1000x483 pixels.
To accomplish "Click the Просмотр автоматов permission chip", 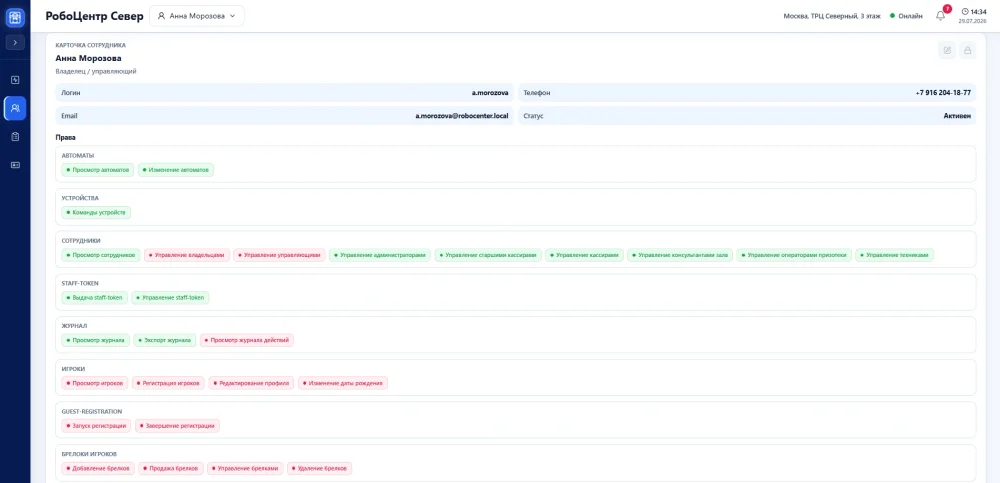I will pos(98,170).
